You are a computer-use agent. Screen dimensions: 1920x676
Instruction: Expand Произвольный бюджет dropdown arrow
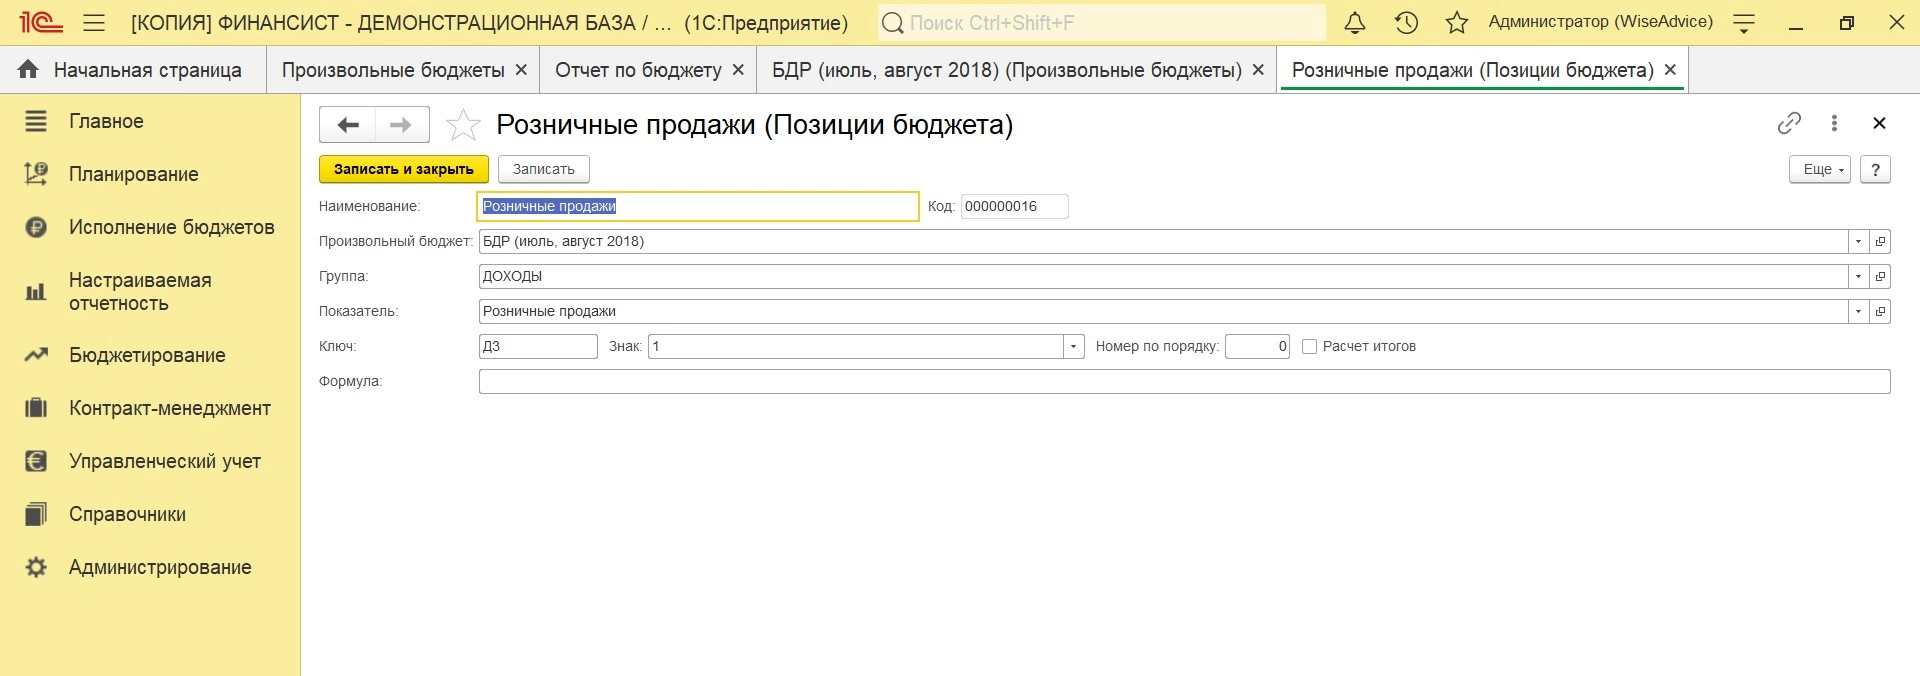click(1858, 241)
